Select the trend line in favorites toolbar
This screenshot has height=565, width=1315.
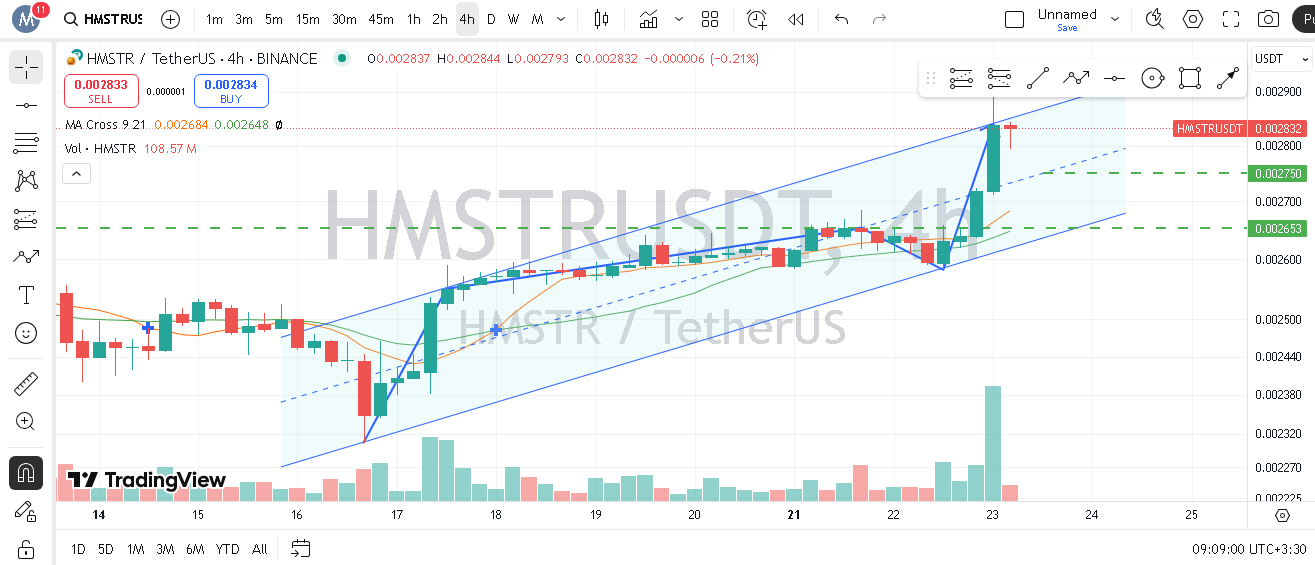pyautogui.click(x=1038, y=78)
